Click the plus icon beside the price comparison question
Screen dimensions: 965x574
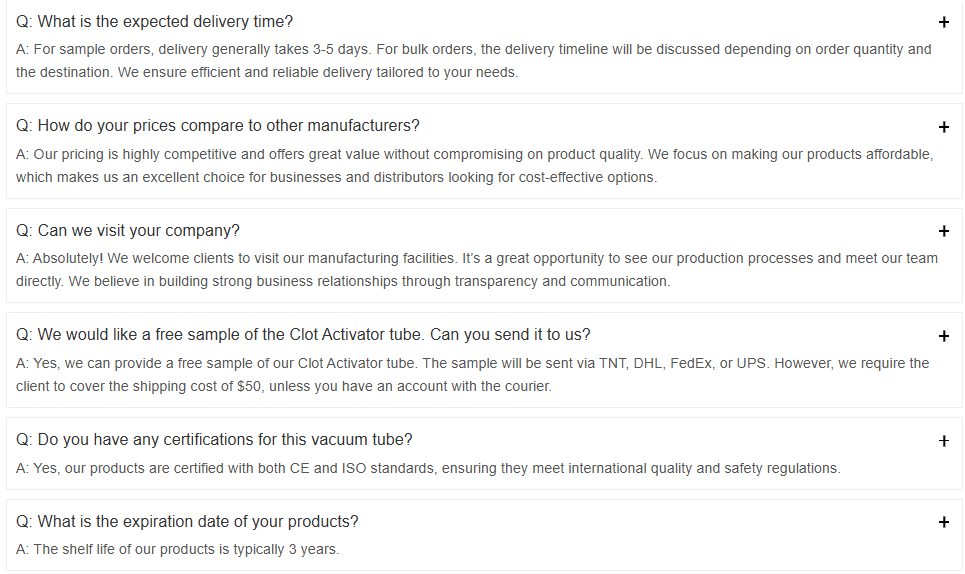(x=943, y=127)
